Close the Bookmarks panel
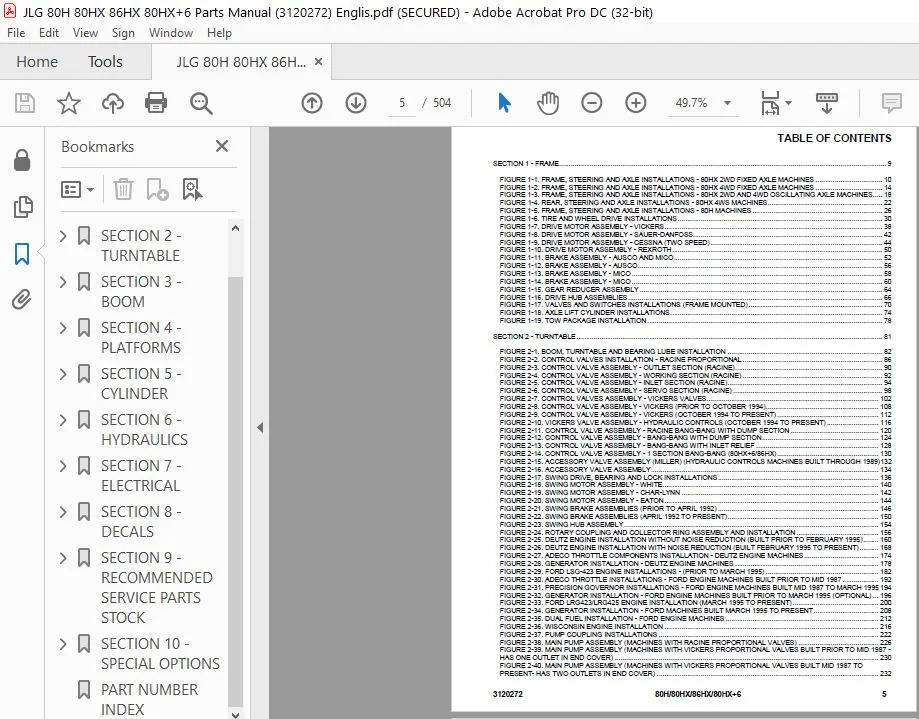Image resolution: width=919 pixels, height=719 pixels. pos(222,146)
